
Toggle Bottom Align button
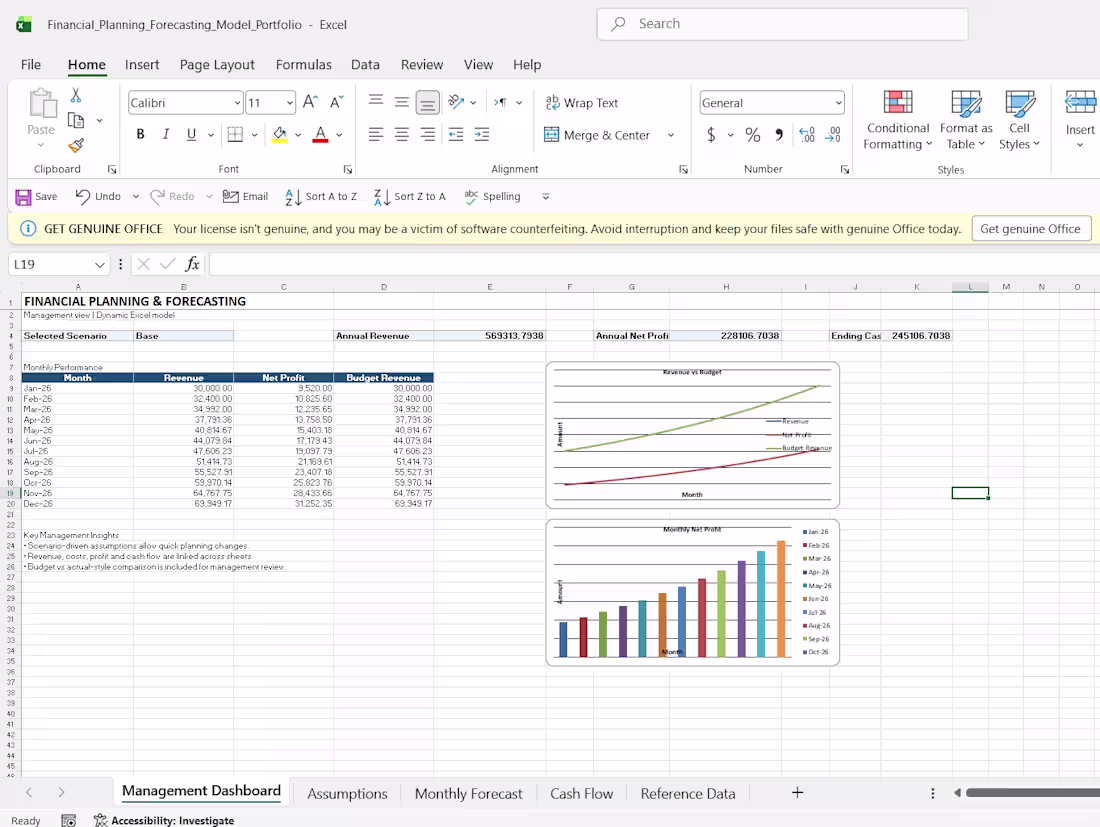coord(427,103)
